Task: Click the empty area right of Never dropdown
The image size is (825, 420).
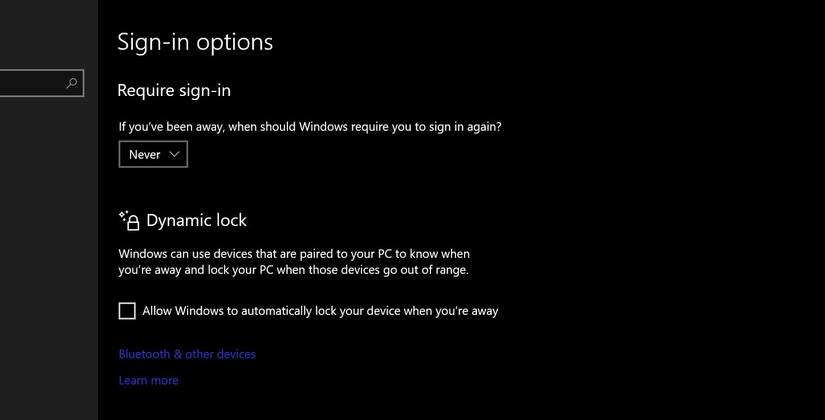Action: tap(400, 155)
